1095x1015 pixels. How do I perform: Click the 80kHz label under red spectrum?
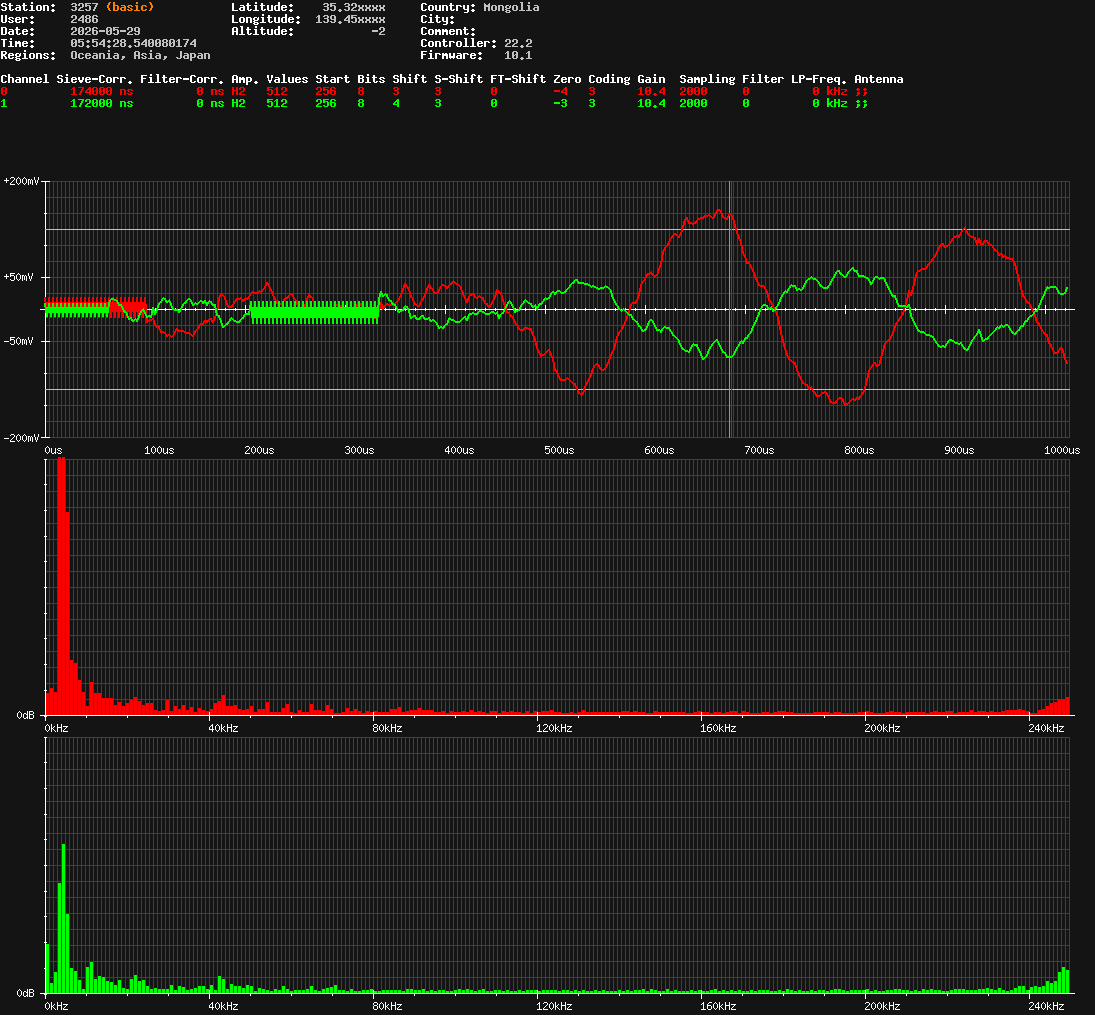tap(387, 728)
